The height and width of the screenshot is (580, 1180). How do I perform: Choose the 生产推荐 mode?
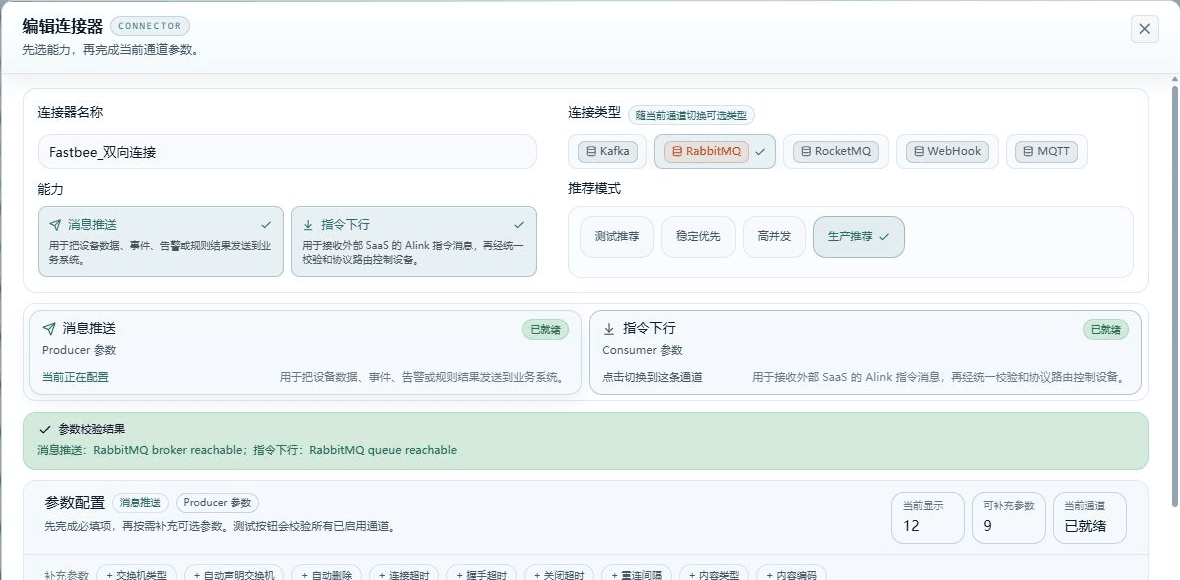(859, 237)
